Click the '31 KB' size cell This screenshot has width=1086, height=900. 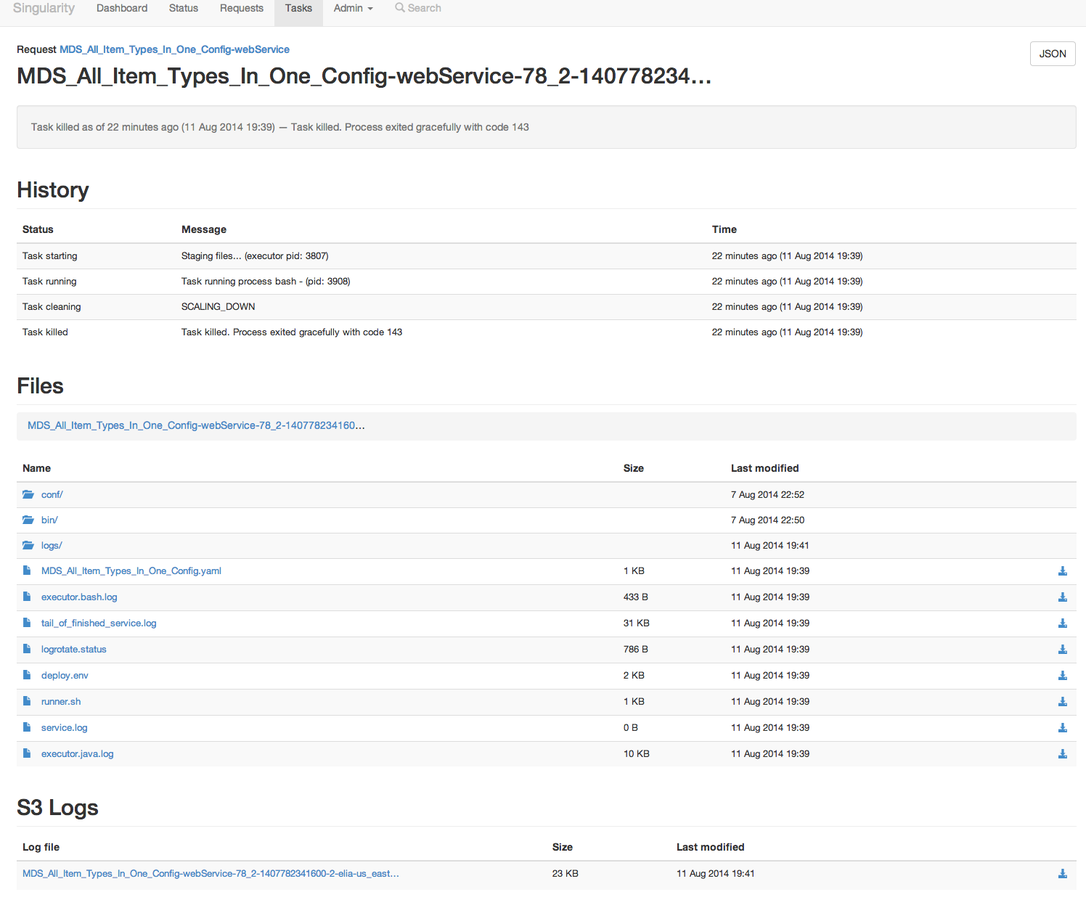636,623
